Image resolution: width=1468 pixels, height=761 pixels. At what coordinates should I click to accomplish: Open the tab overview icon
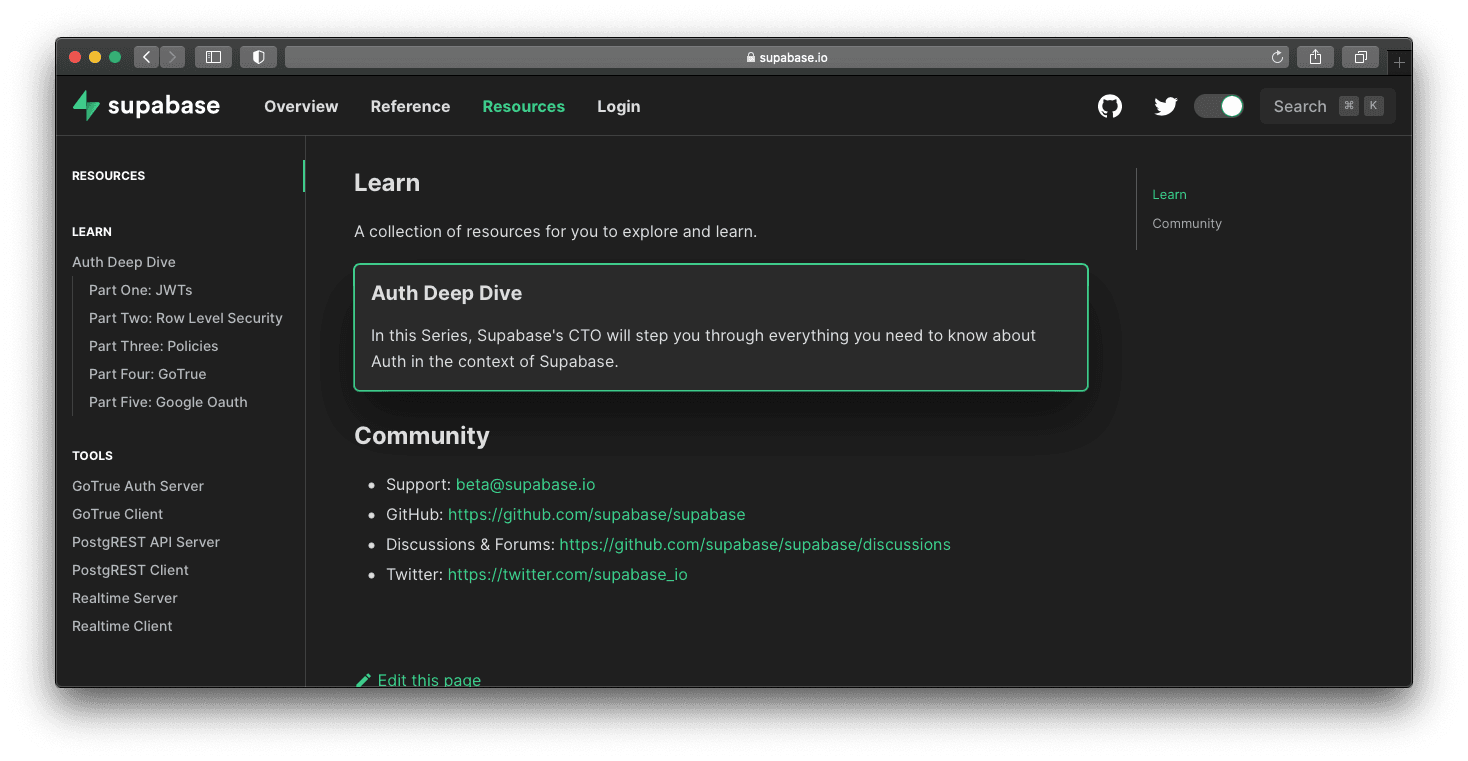click(x=1360, y=57)
